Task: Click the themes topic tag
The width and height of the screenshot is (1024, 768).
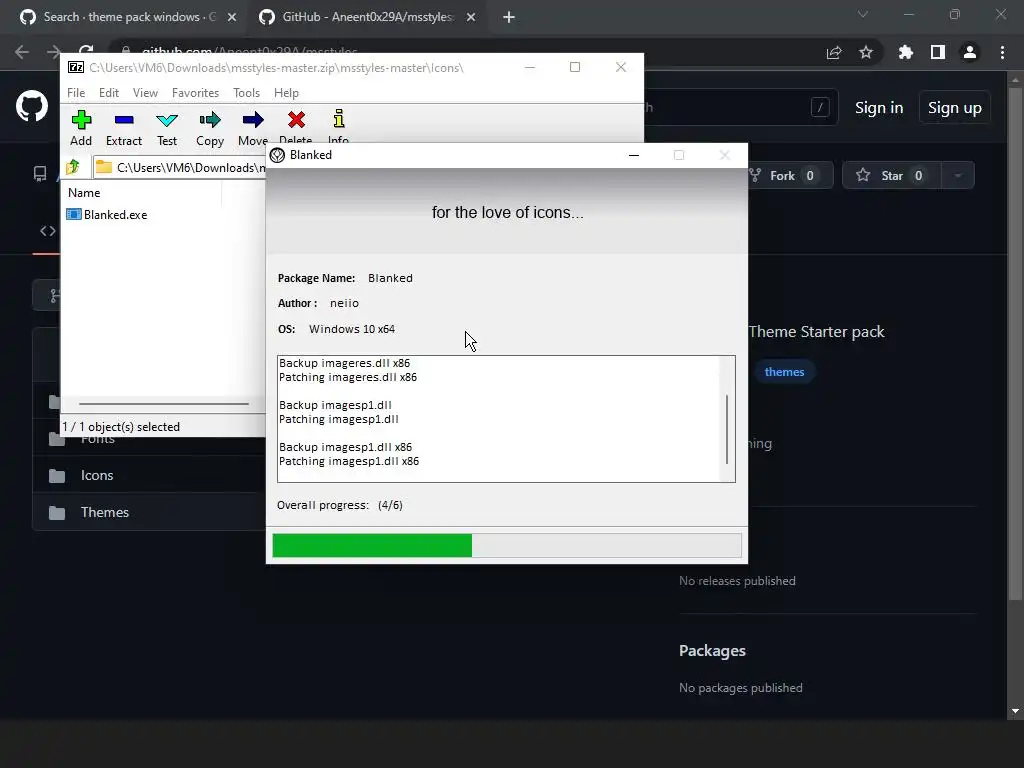Action: tap(784, 372)
